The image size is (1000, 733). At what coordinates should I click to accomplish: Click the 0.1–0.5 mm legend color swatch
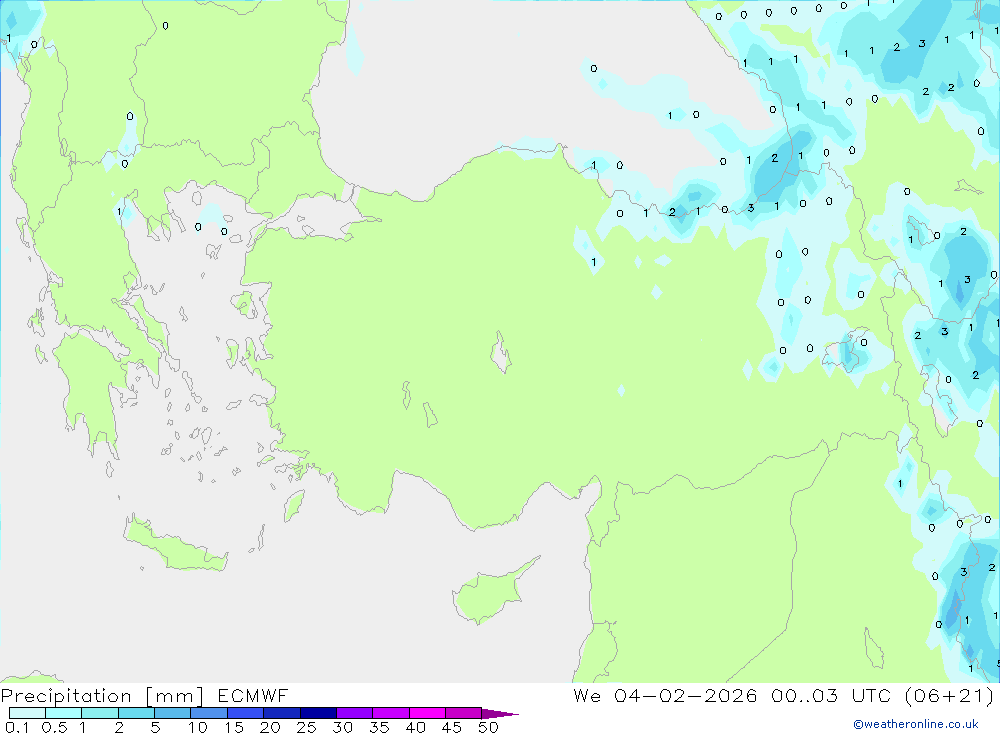pyautogui.click(x=27, y=713)
